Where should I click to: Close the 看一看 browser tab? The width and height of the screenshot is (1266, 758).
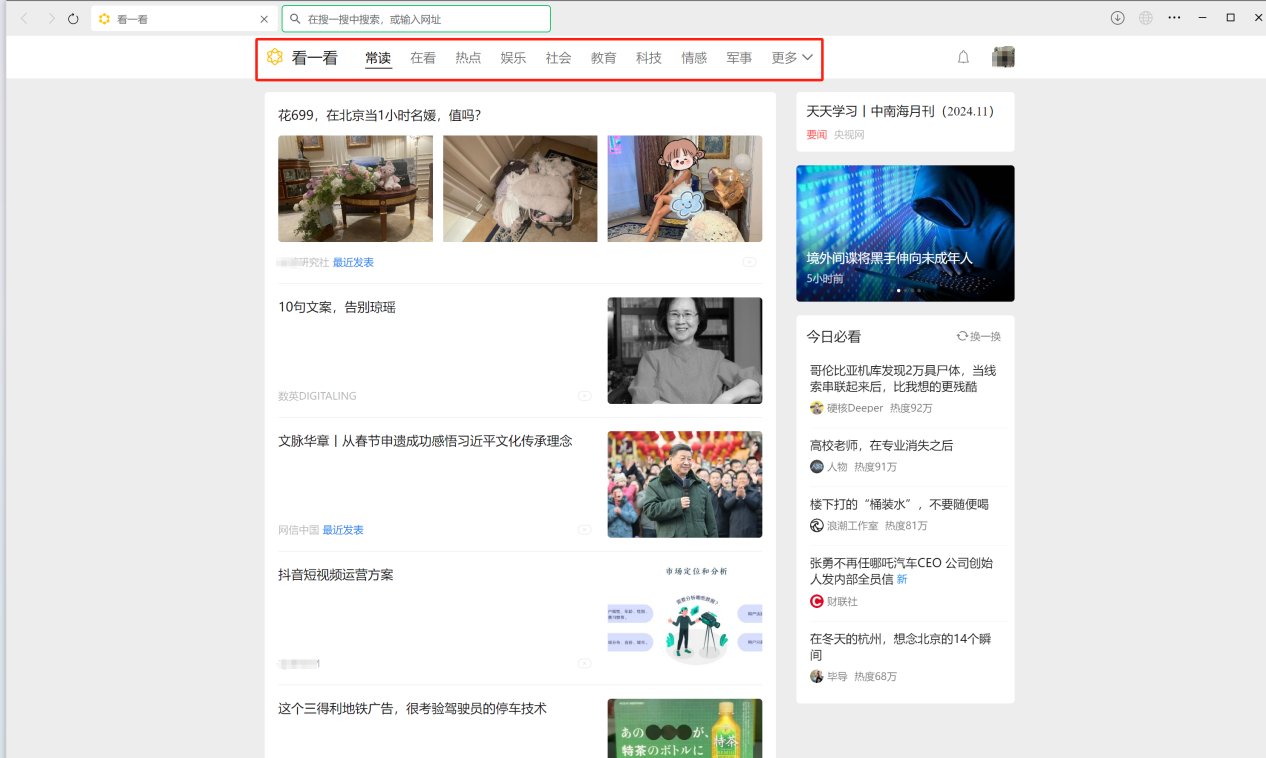pos(264,19)
